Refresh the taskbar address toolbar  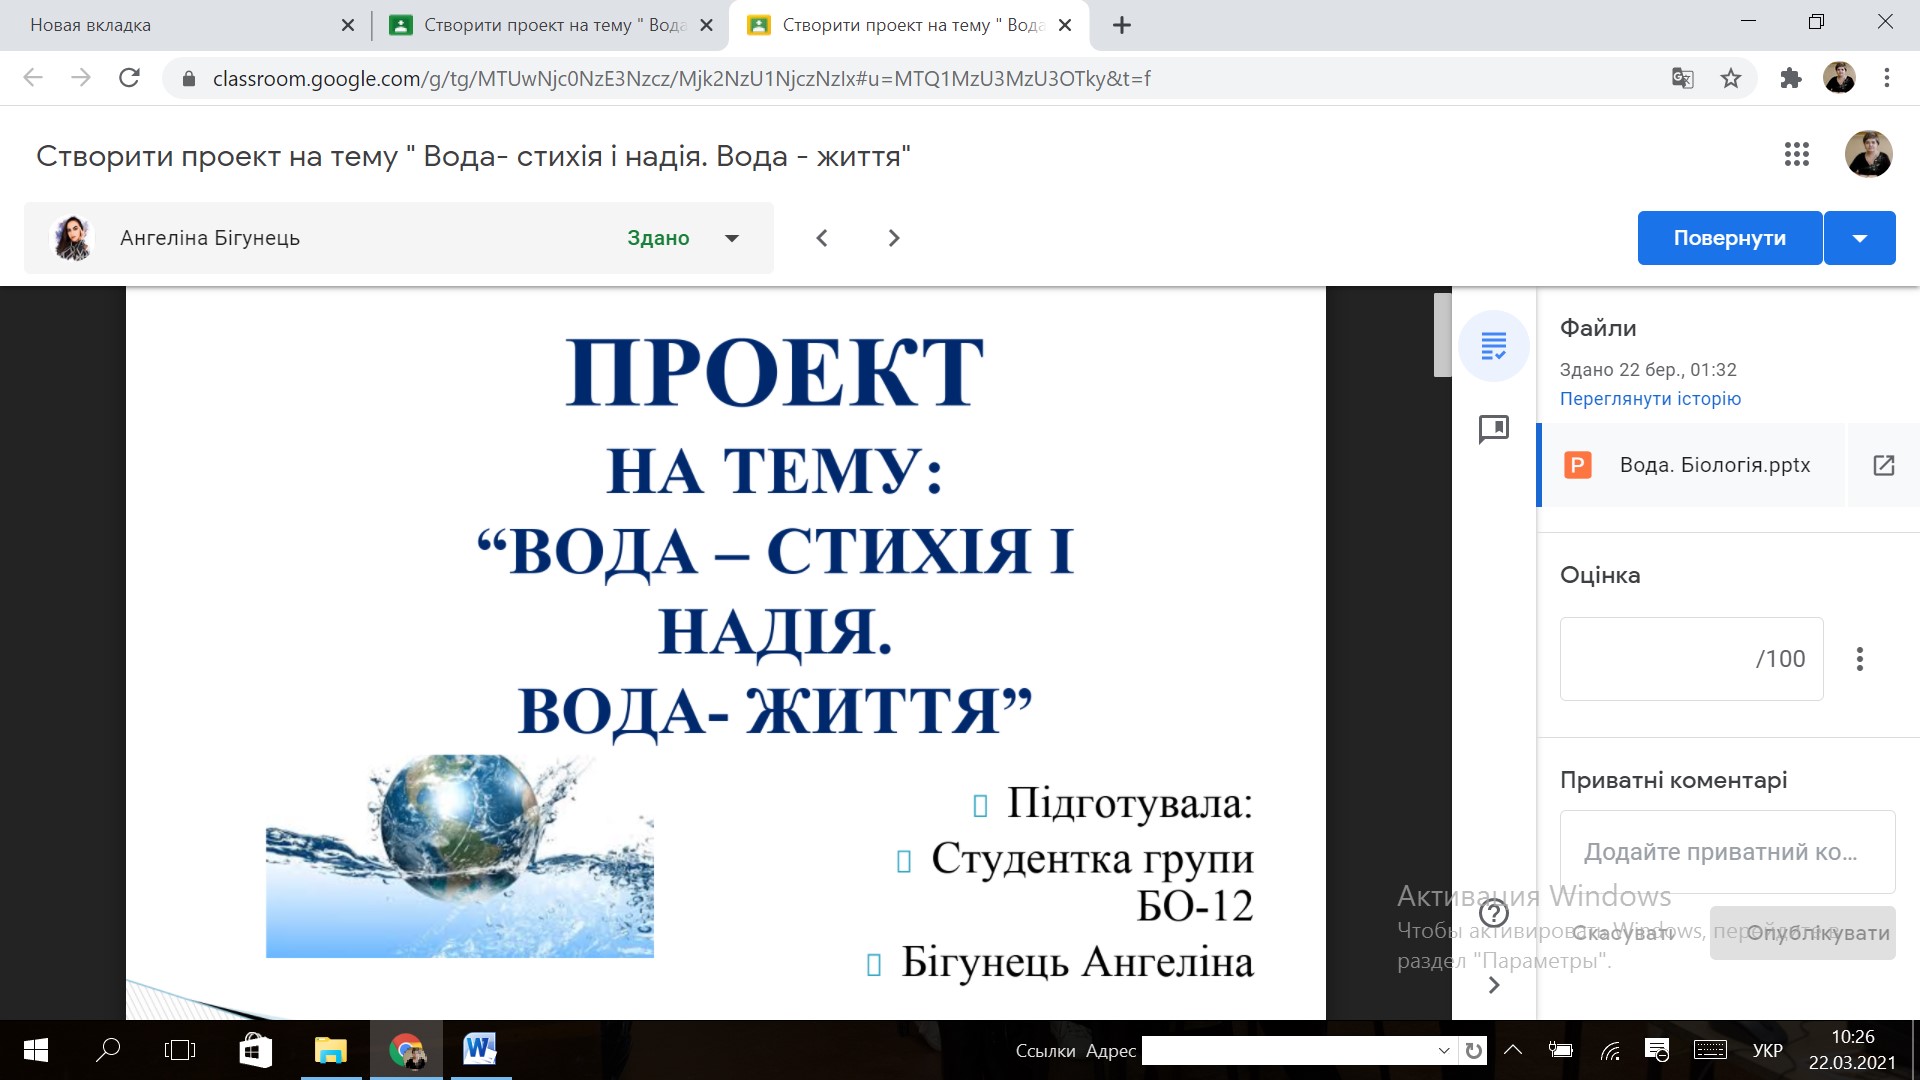(x=1473, y=1050)
